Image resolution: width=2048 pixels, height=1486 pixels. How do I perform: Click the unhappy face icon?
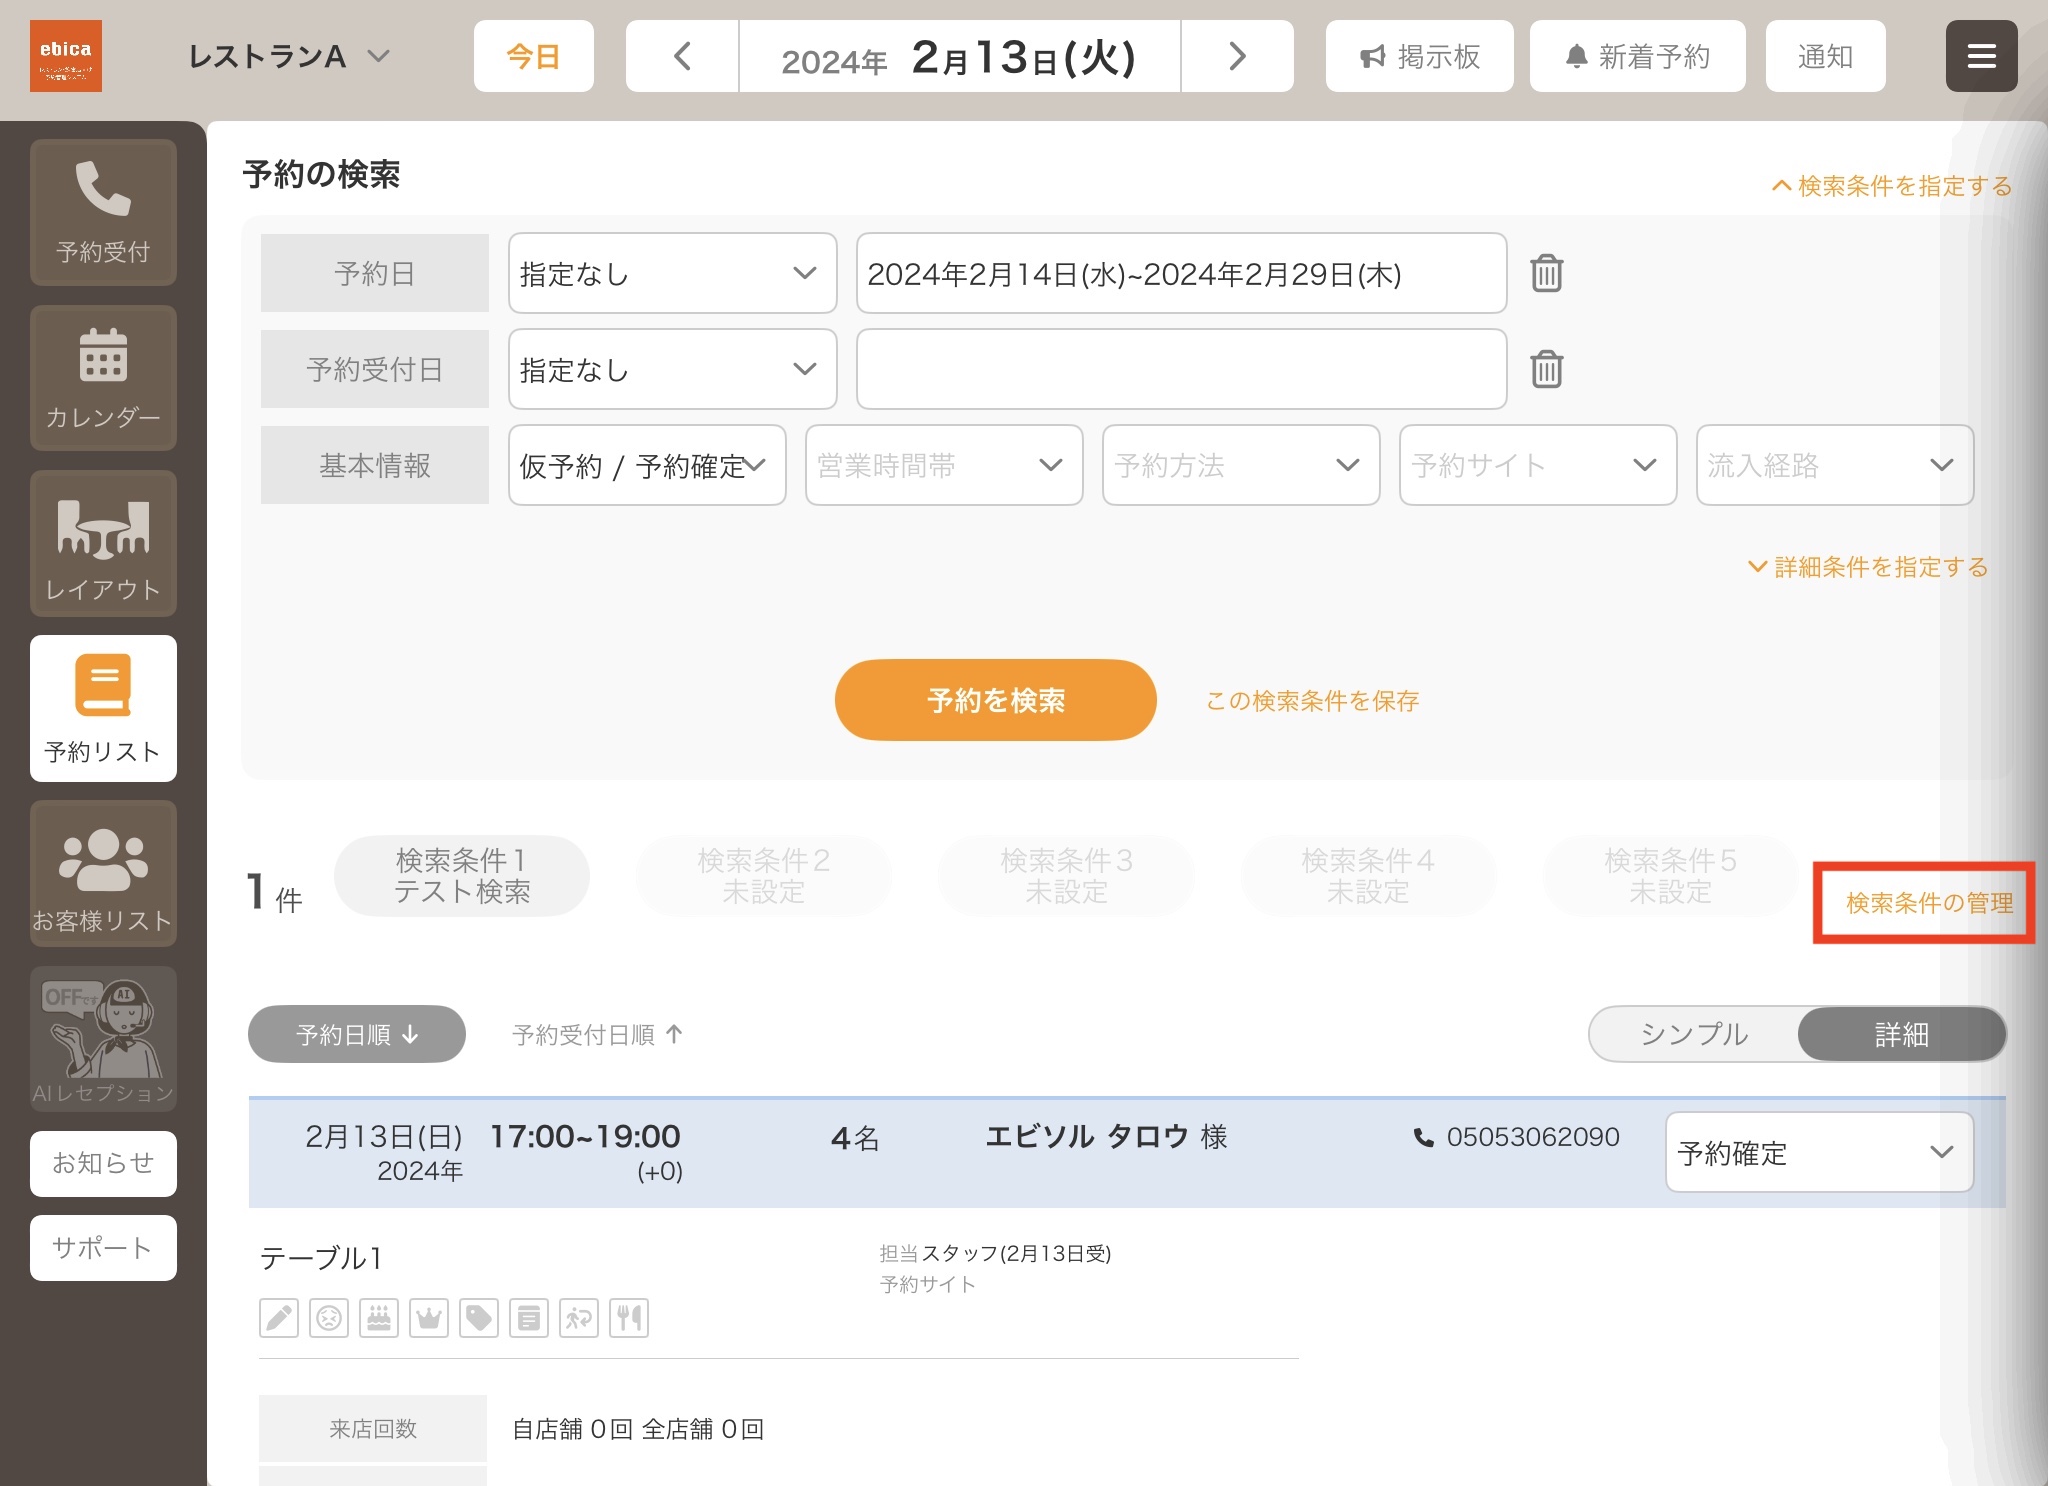pos(329,1318)
